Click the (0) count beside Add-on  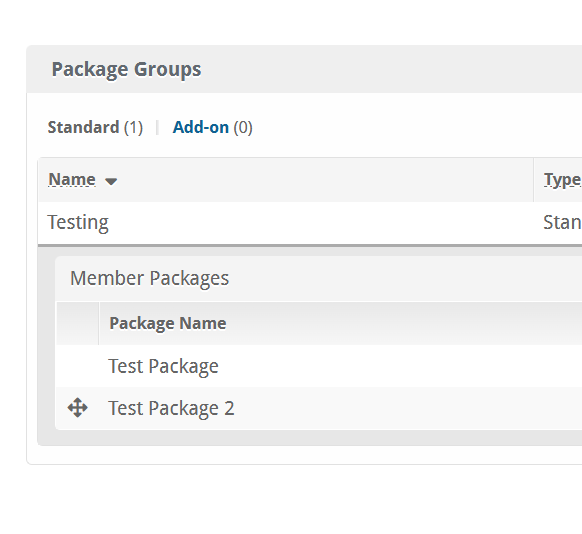tap(243, 128)
